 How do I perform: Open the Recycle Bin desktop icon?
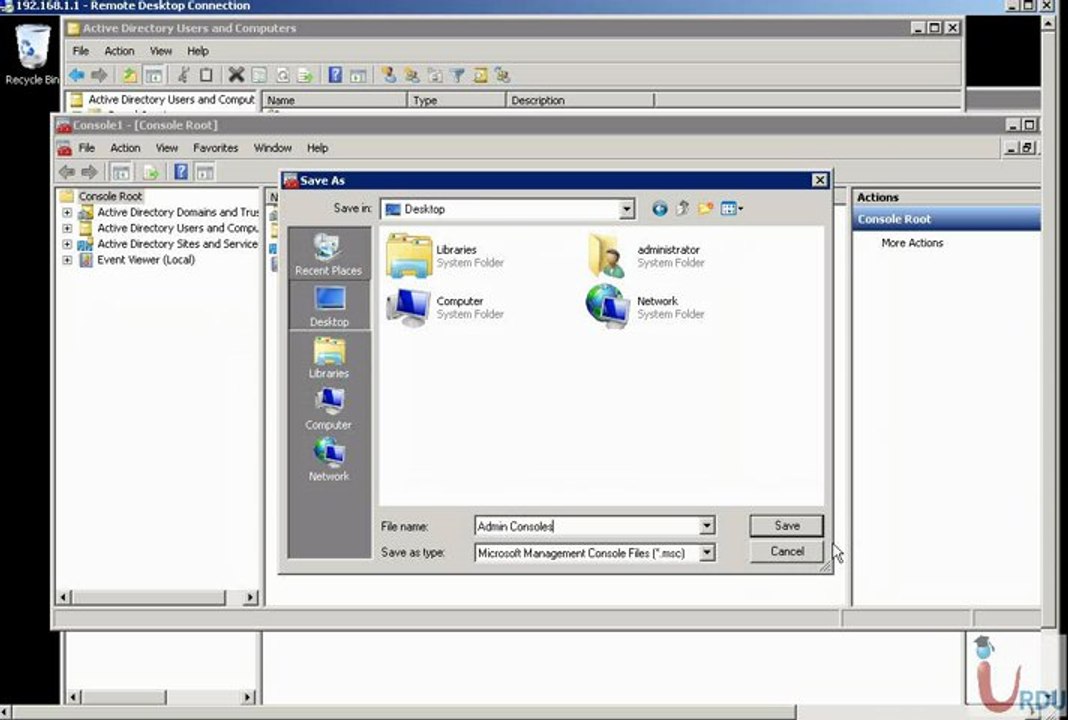(31, 54)
